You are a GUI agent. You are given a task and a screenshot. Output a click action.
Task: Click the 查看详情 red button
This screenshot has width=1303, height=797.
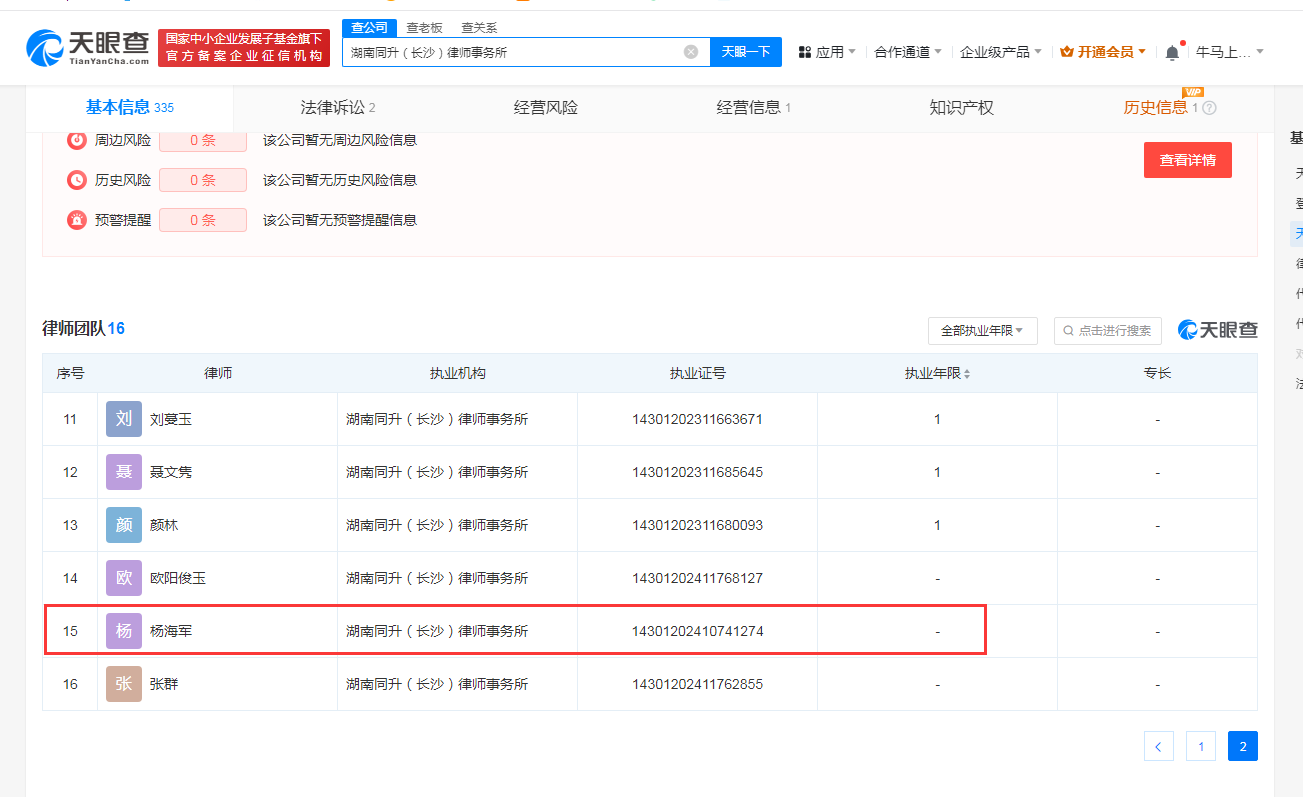tap(1188, 160)
